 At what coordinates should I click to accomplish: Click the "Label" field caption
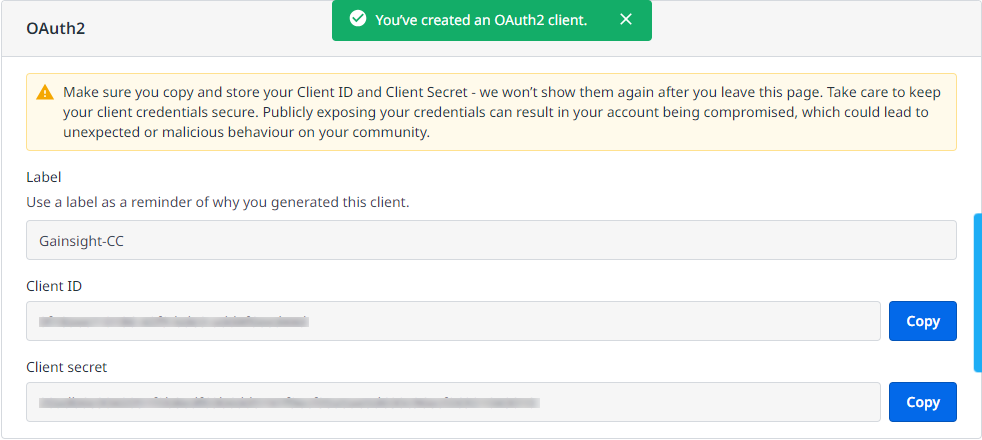[44, 177]
